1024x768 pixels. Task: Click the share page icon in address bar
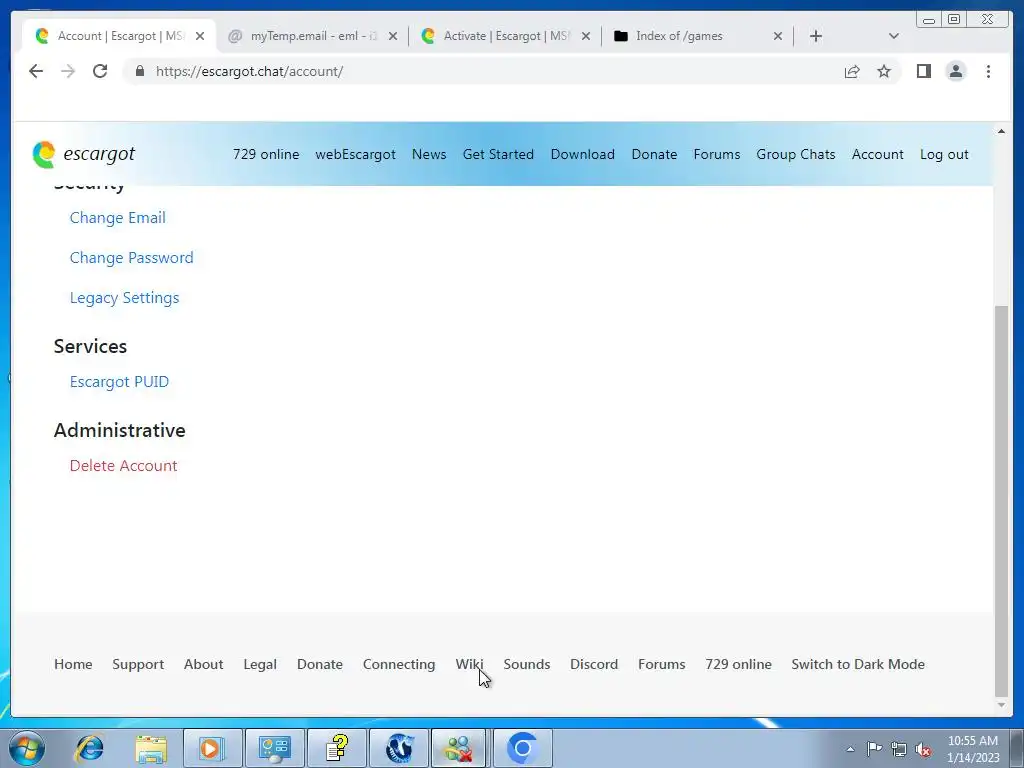(852, 71)
